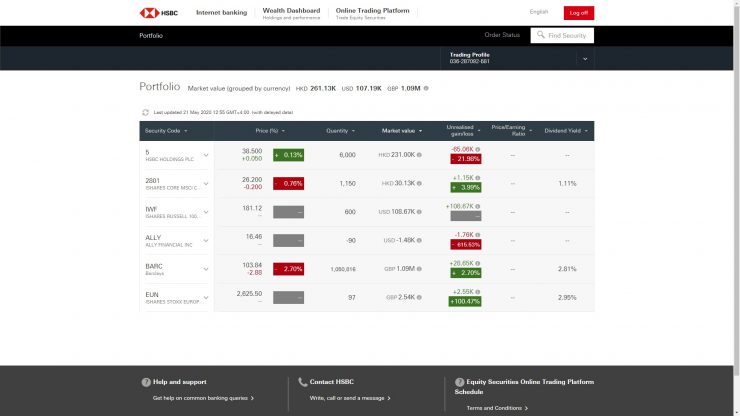Open the Terms and Conditions link
Image resolution: width=740 pixels, height=416 pixels.
tap(497, 408)
